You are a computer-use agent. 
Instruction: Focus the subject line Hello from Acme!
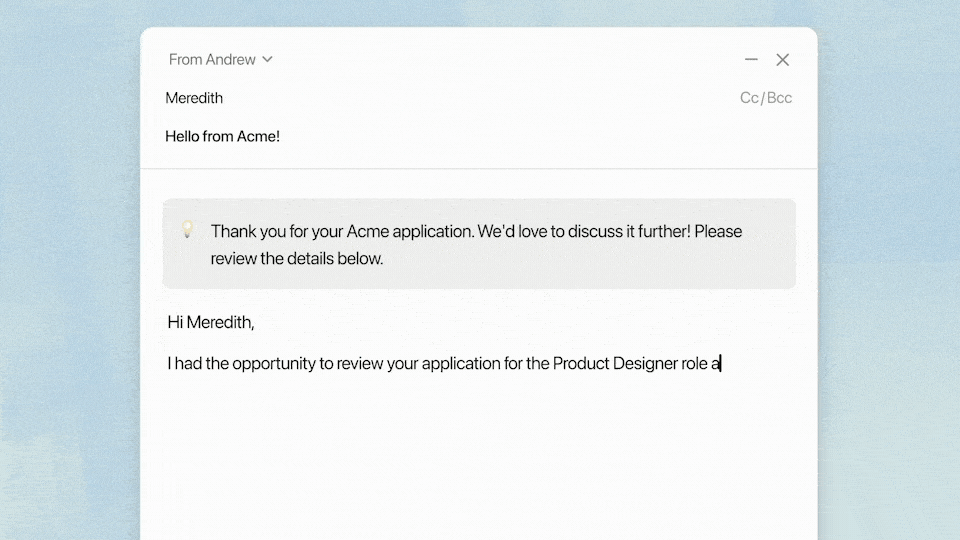point(222,136)
